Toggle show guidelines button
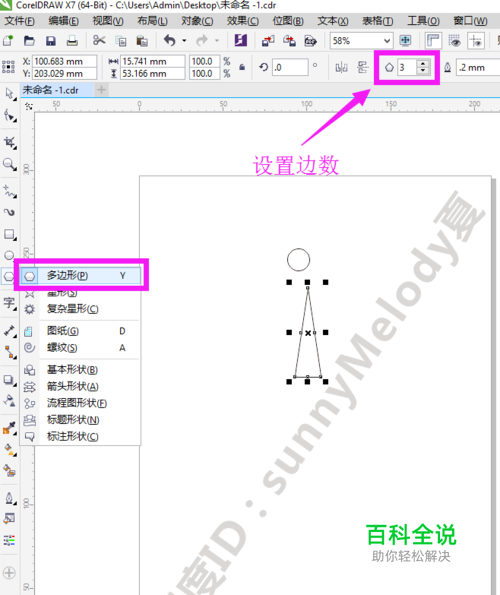Viewport: 500px width, 595px height. pyautogui.click(x=476, y=40)
